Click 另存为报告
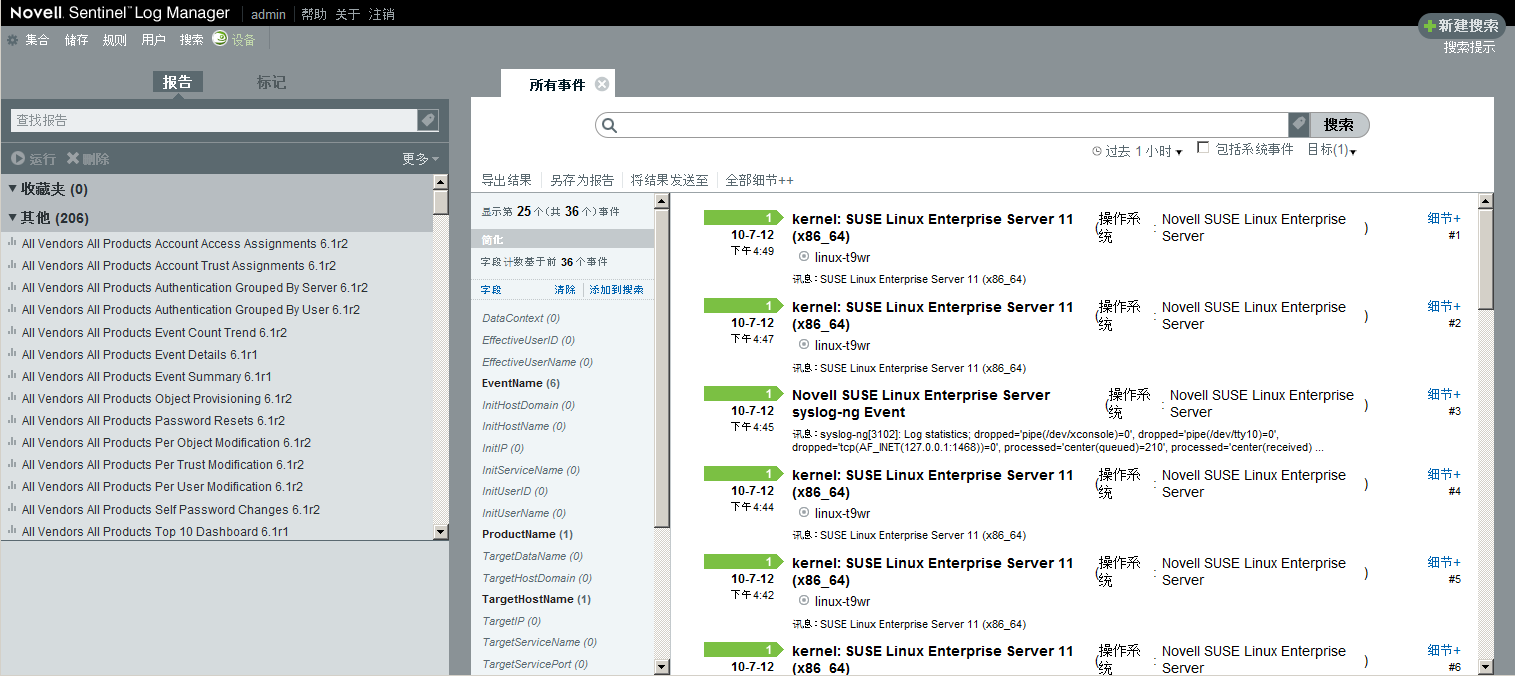The height and width of the screenshot is (676, 1515). pos(582,180)
